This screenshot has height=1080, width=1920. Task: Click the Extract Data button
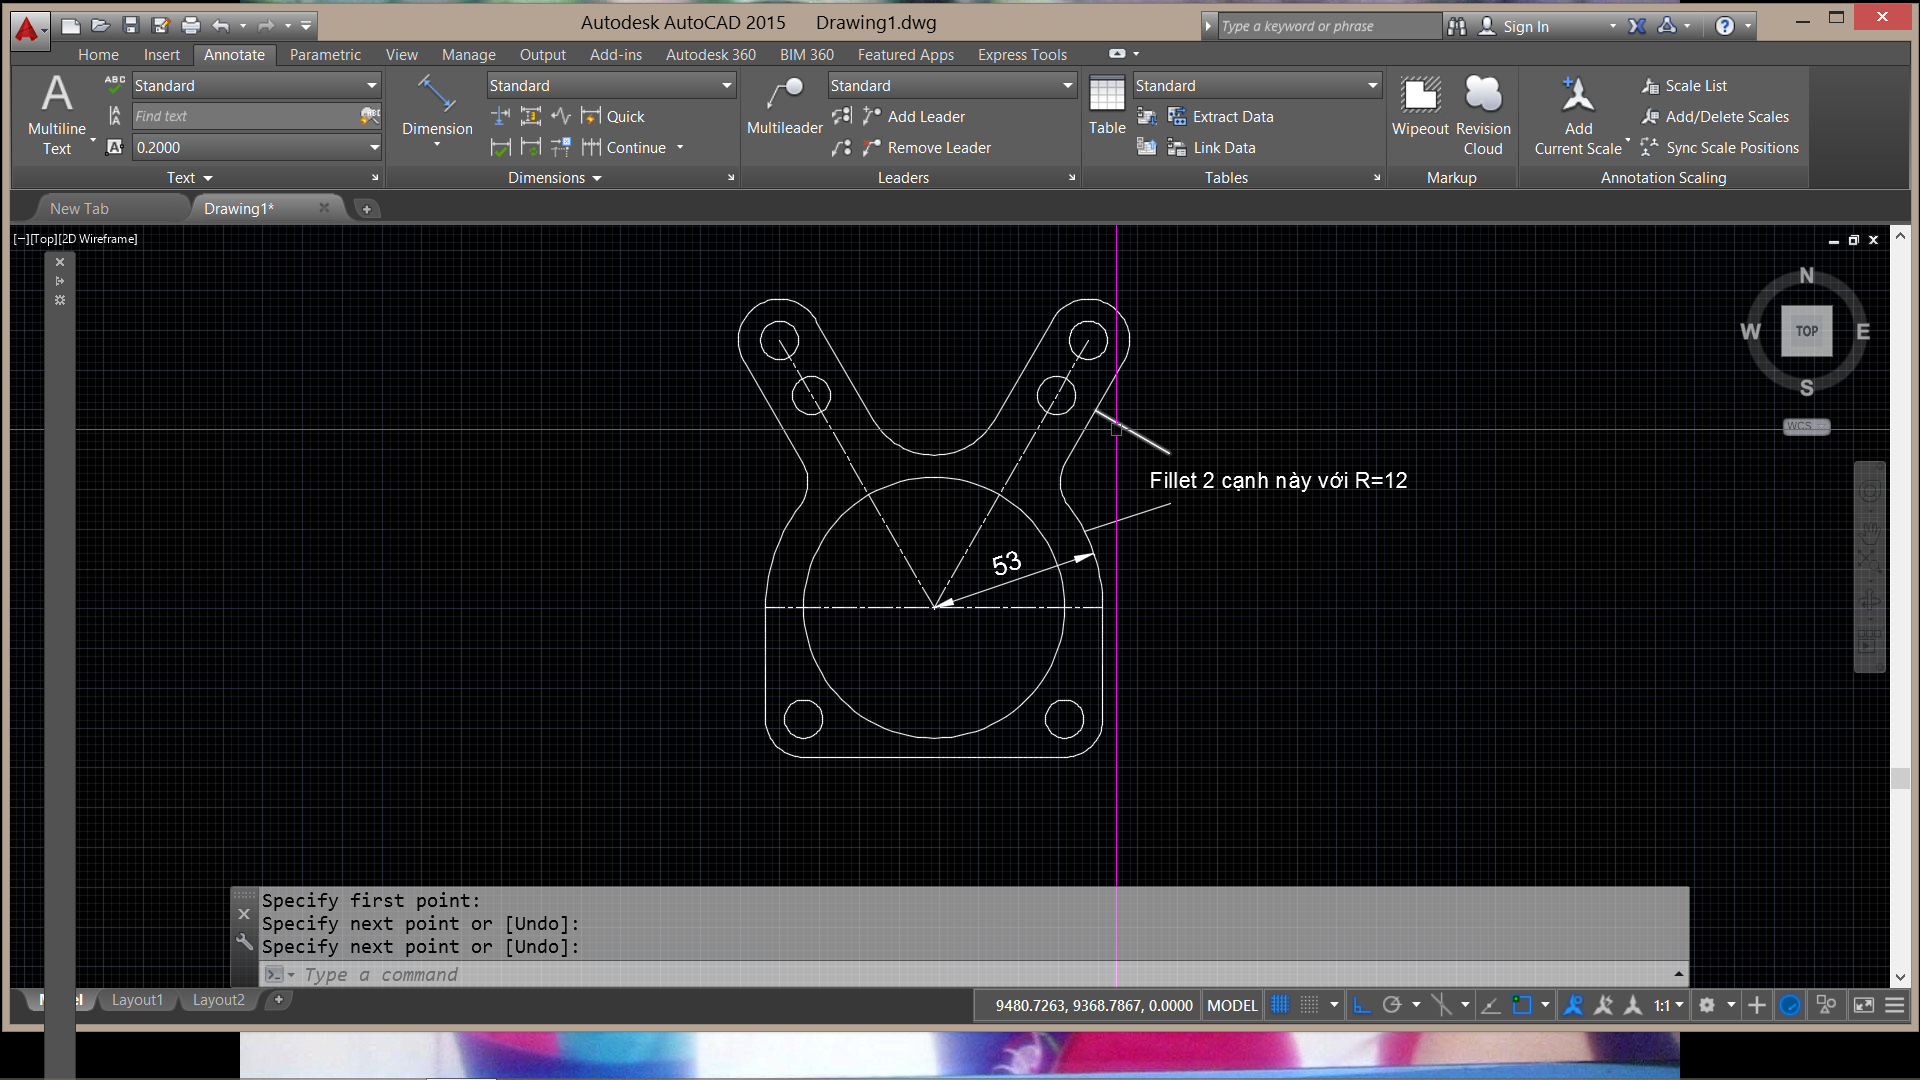coord(1232,117)
